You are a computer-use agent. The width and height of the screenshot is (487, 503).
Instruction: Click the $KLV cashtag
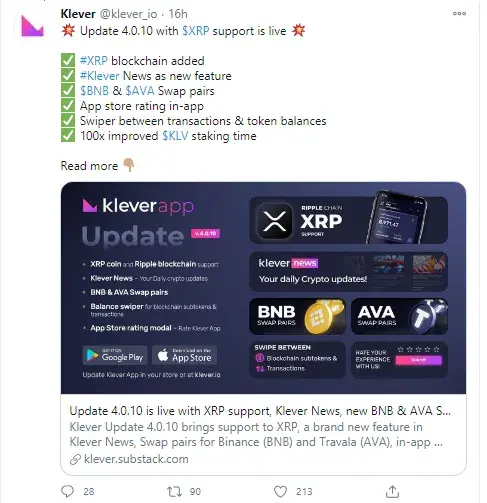pyautogui.click(x=175, y=136)
